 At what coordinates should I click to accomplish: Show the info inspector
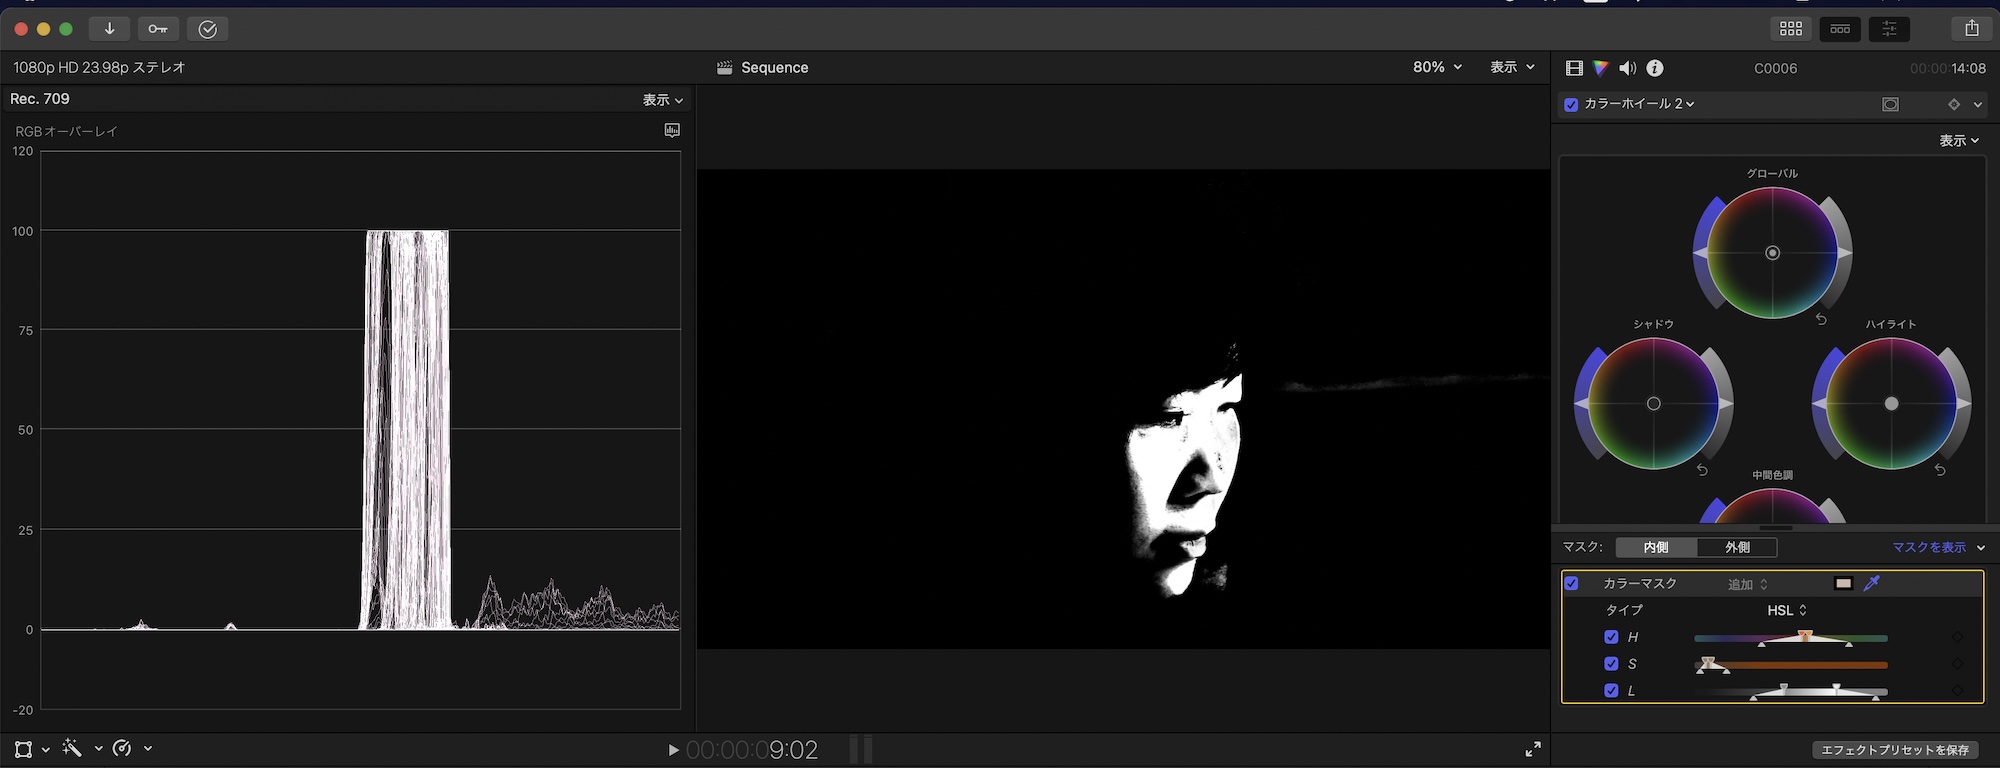(x=1655, y=68)
